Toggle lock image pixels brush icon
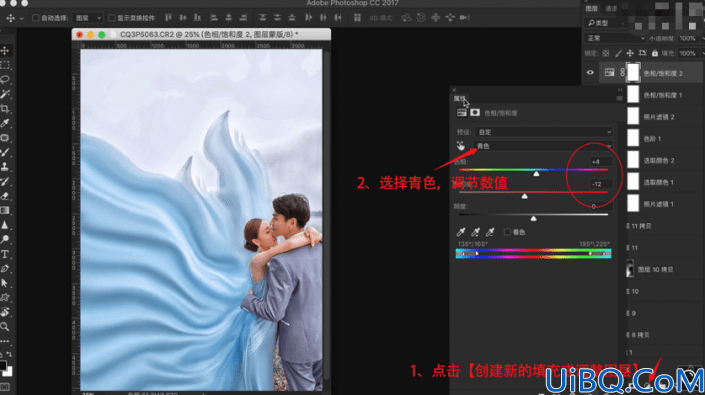 [618, 53]
